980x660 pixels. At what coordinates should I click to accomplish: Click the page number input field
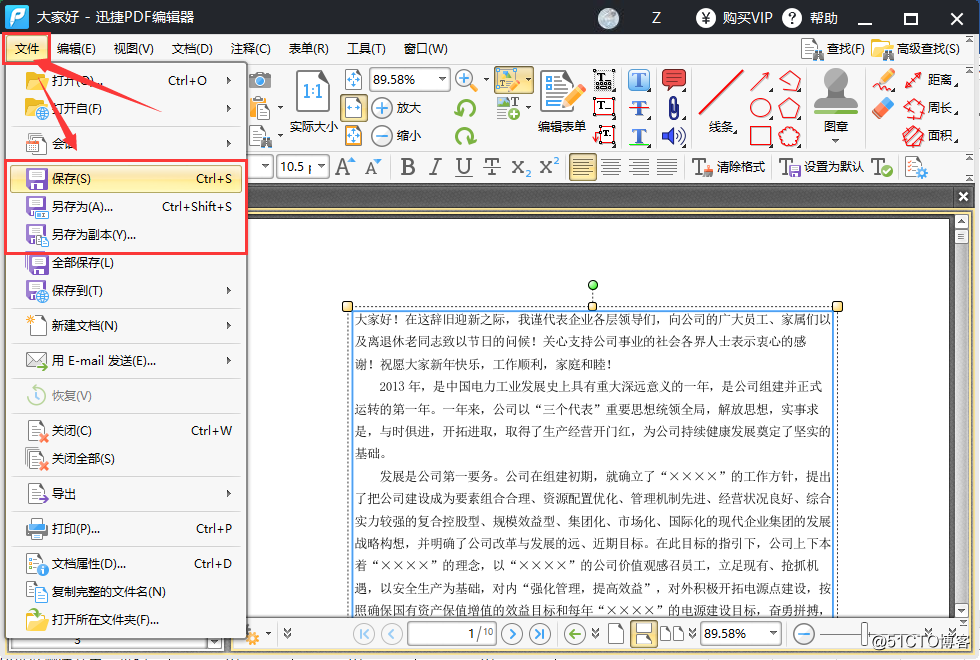pos(452,634)
